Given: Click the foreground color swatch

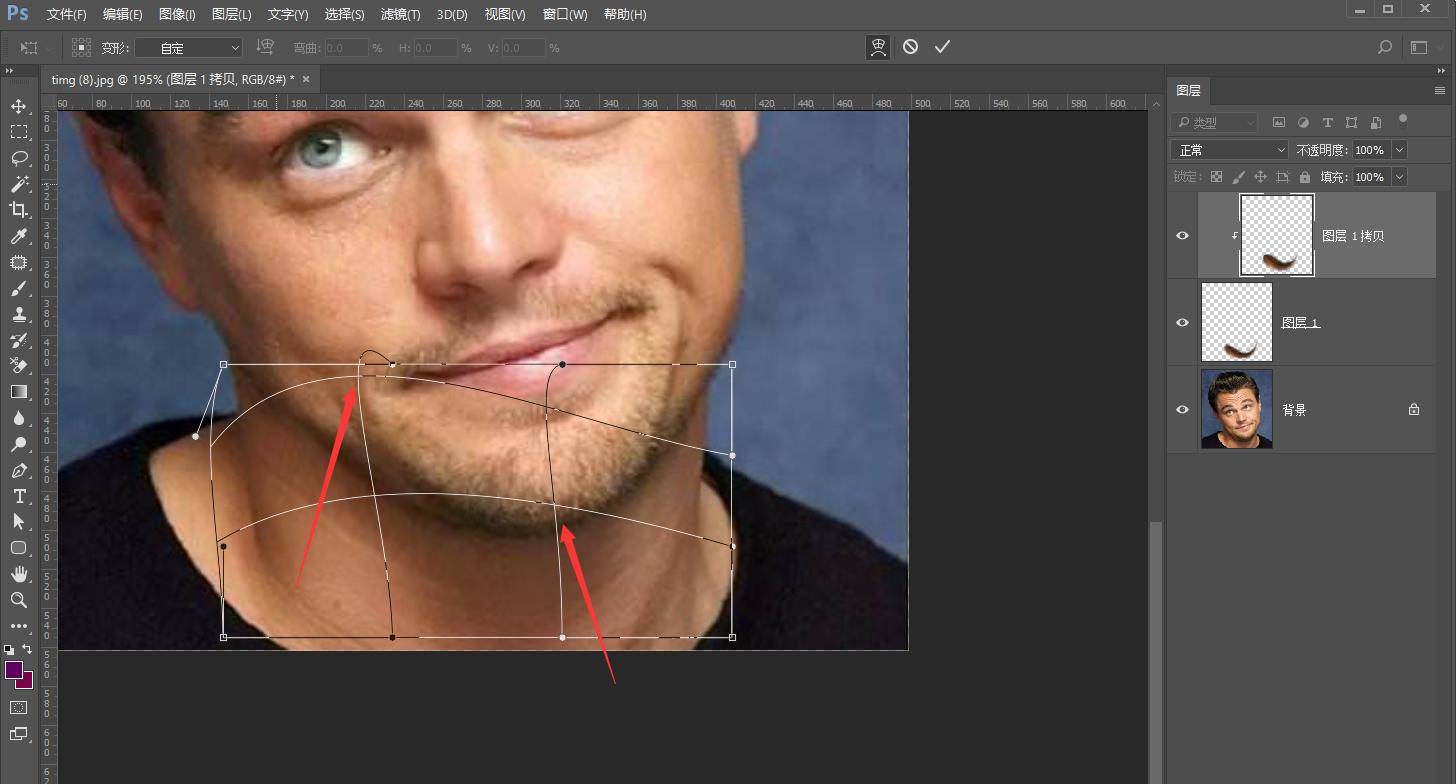Looking at the screenshot, I should click(14, 670).
